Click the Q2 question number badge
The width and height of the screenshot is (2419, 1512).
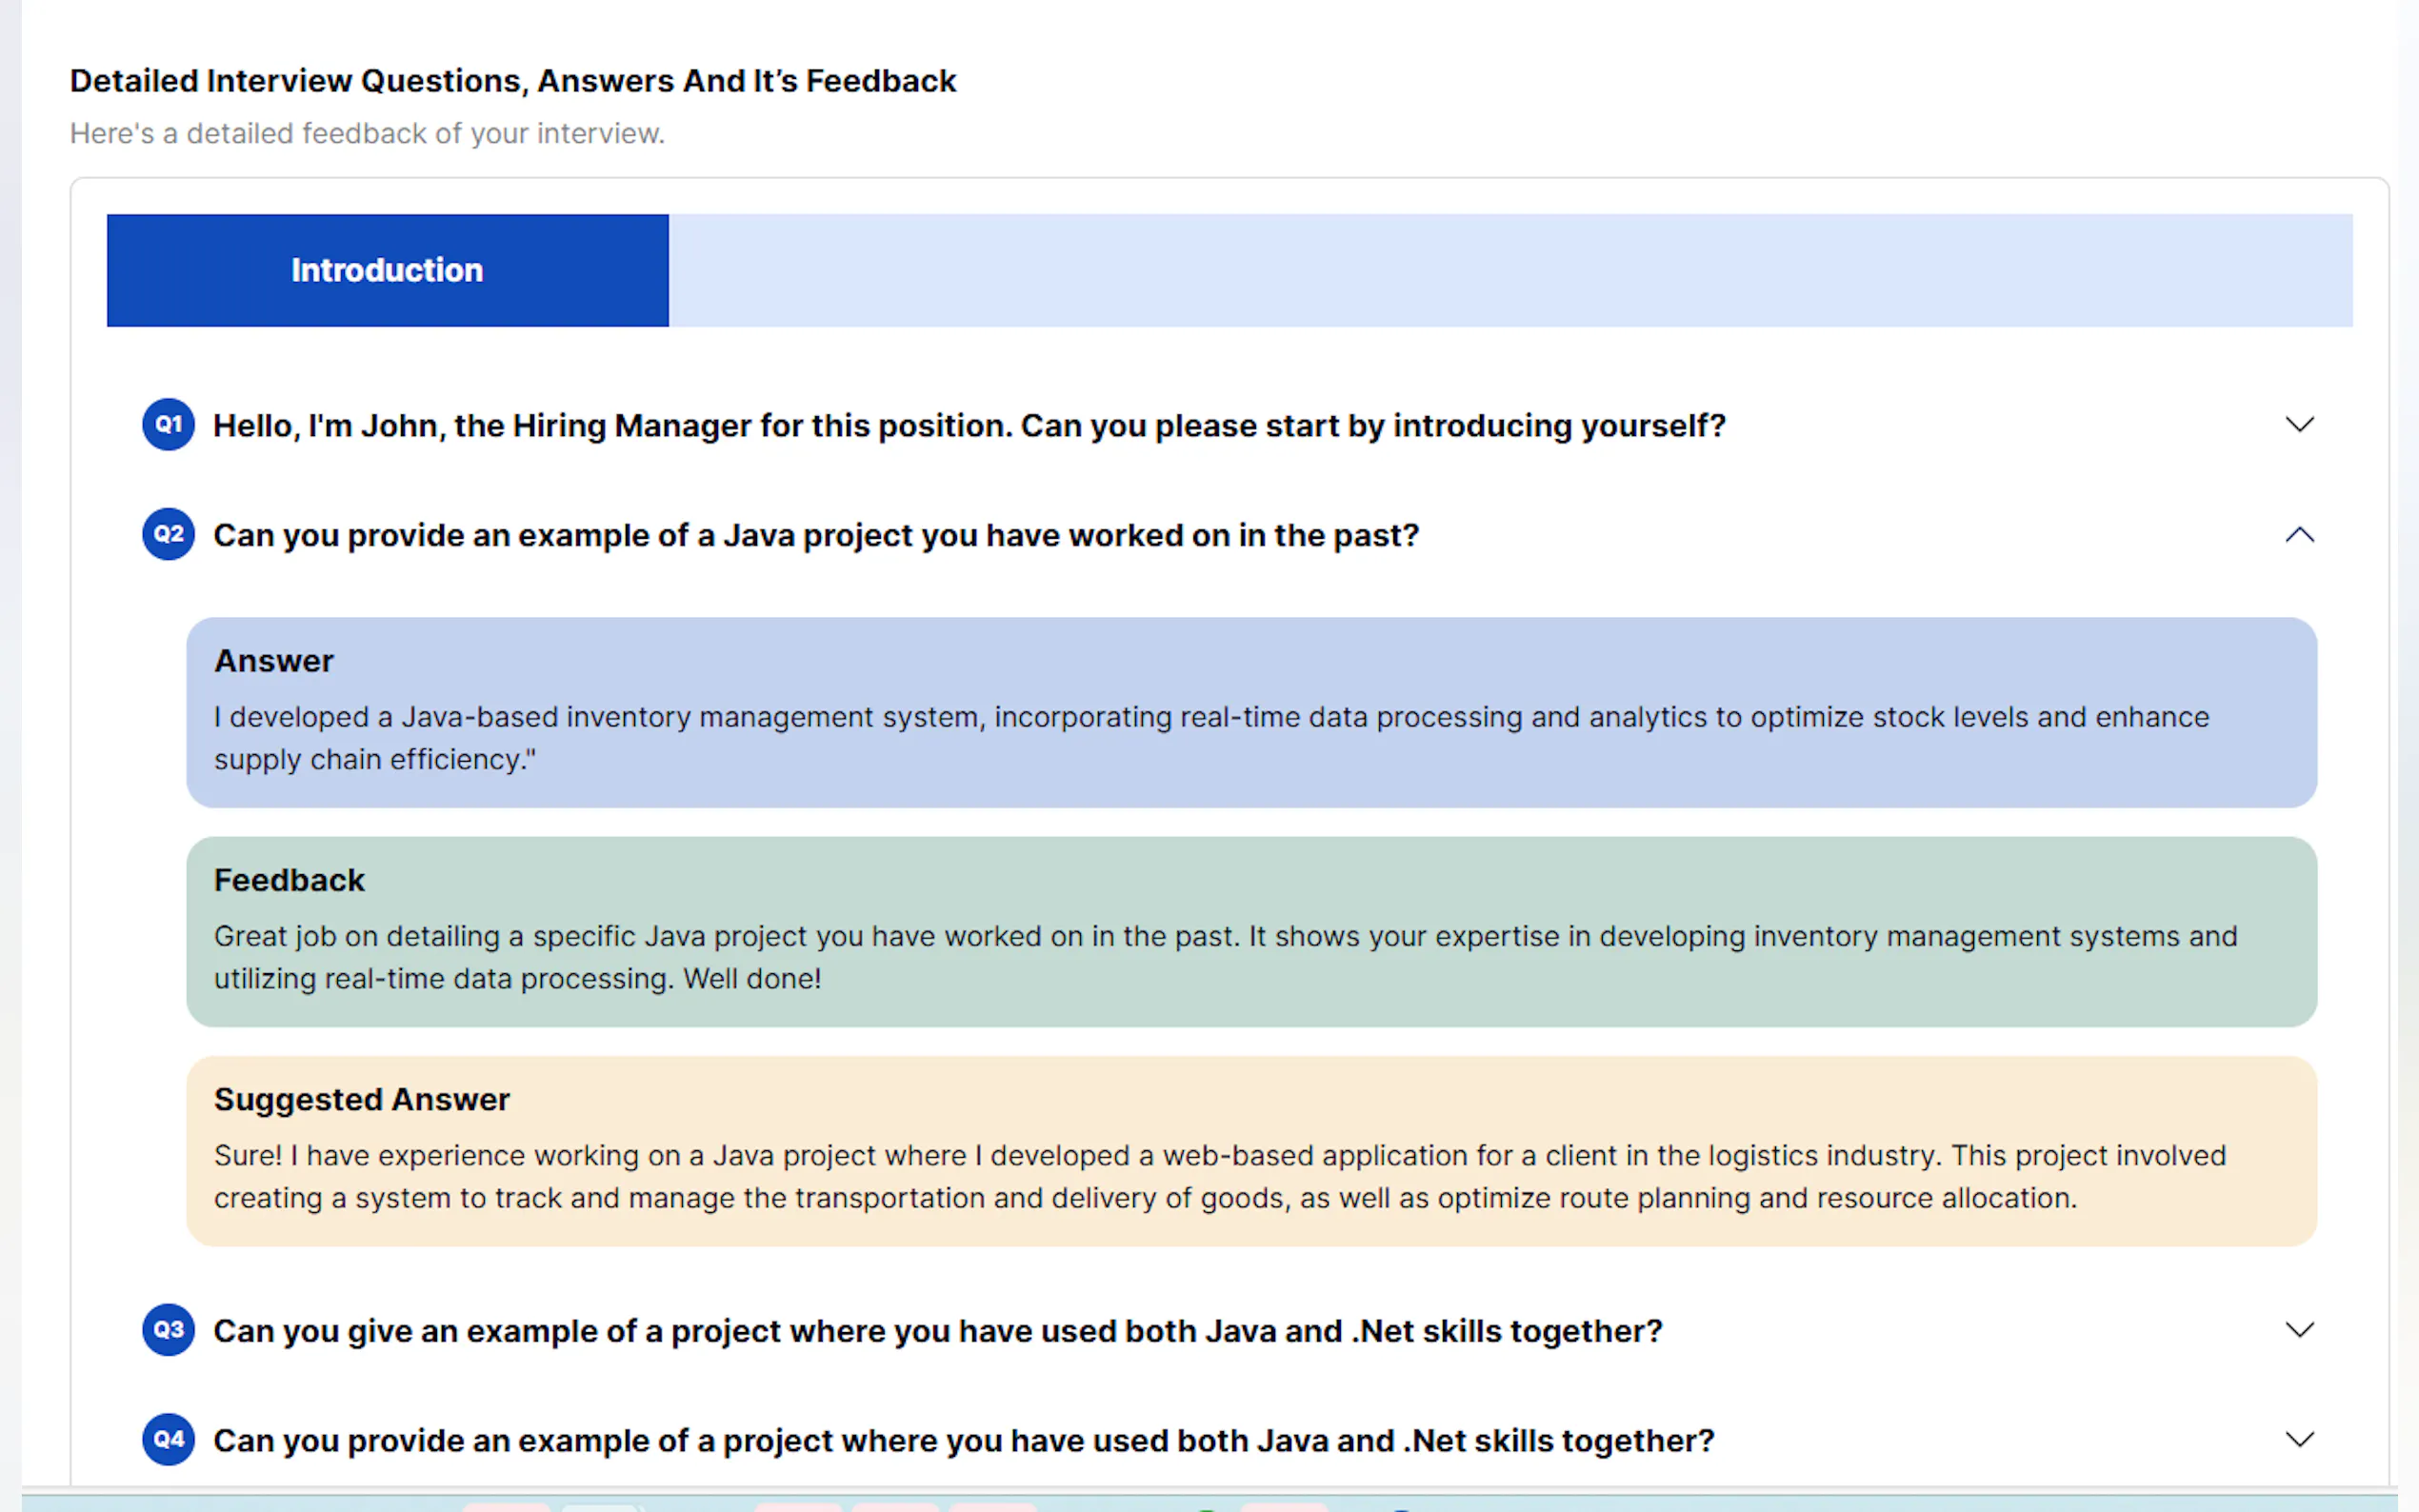pos(168,535)
